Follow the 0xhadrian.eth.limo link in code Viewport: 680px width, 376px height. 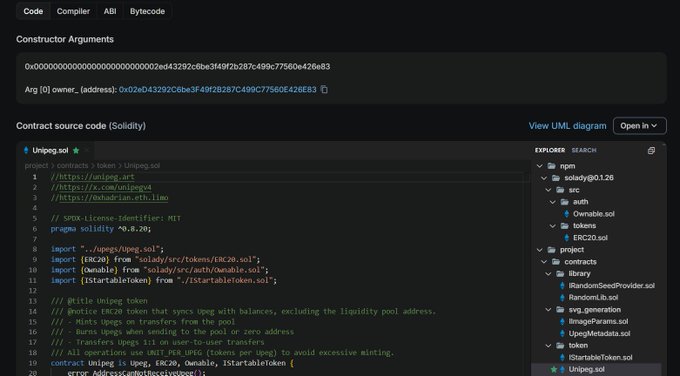pos(114,198)
